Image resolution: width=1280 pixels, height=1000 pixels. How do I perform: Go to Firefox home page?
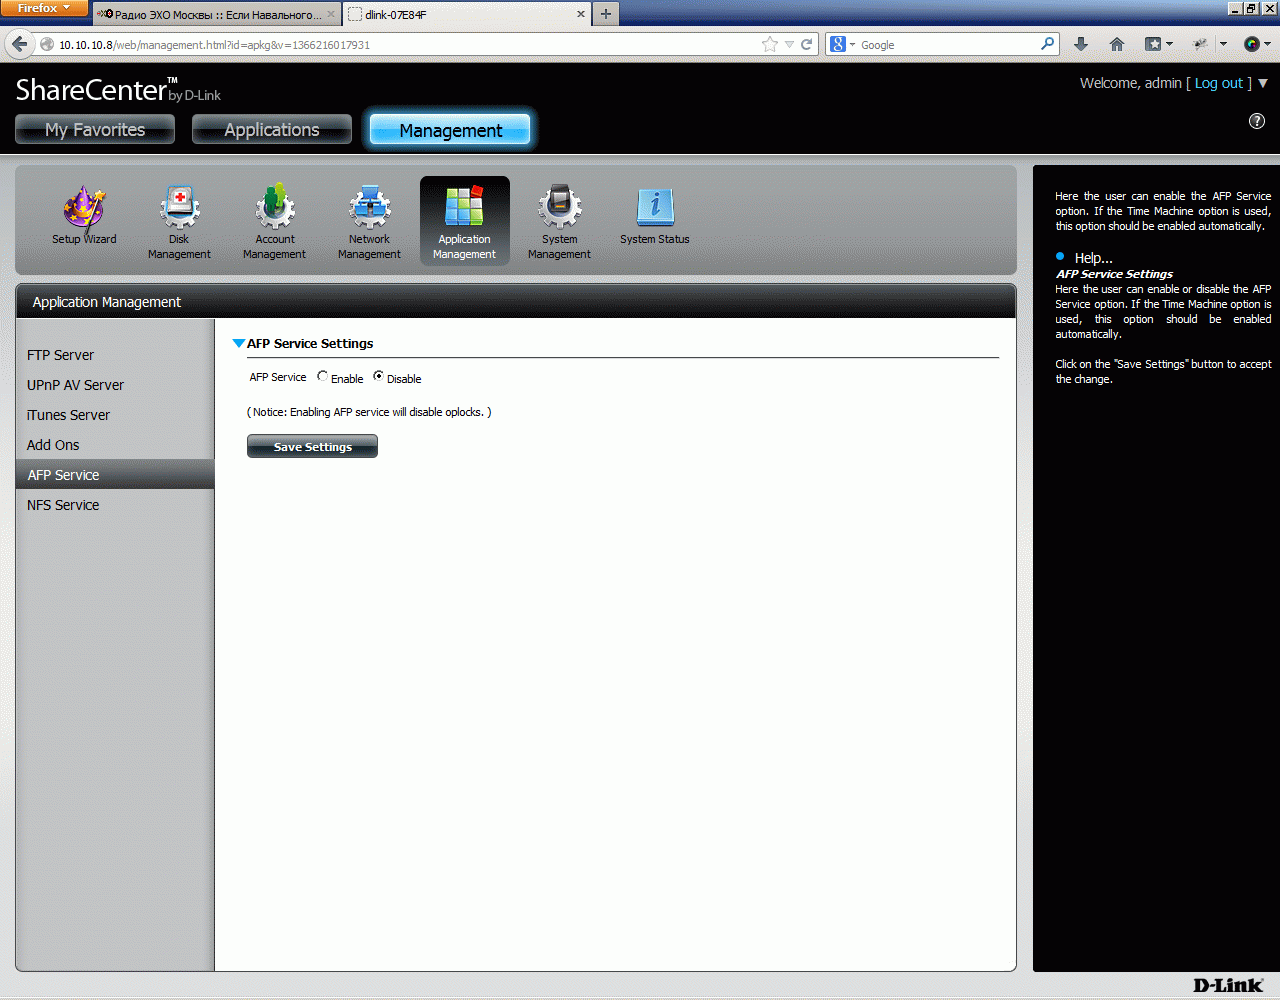coord(1117,44)
